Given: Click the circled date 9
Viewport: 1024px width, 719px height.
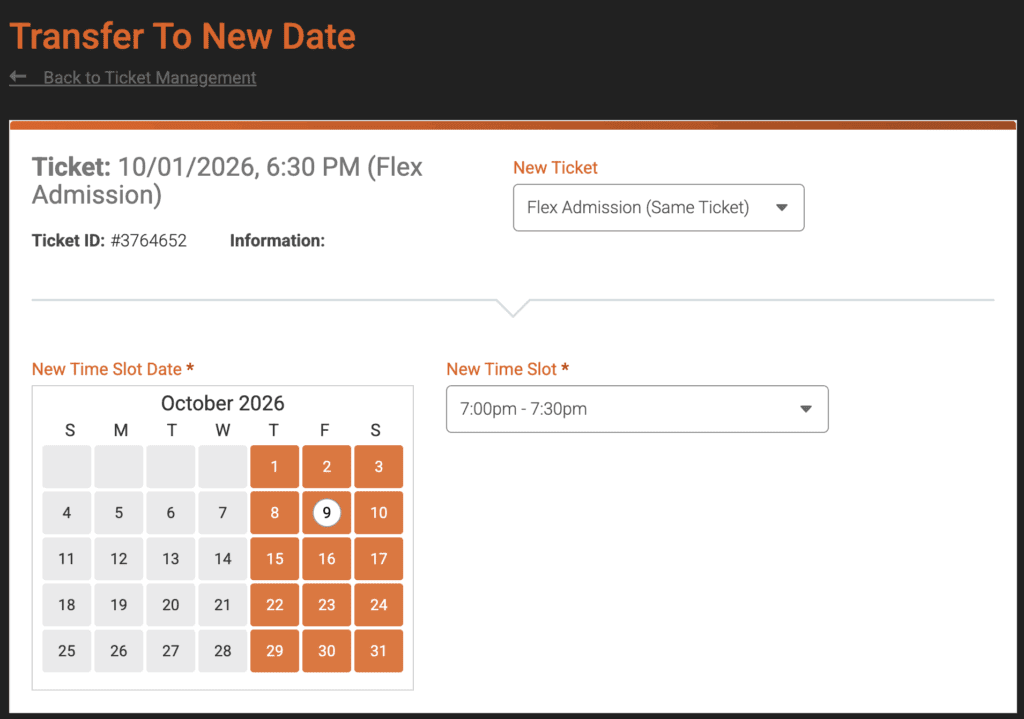Looking at the screenshot, I should [327, 513].
